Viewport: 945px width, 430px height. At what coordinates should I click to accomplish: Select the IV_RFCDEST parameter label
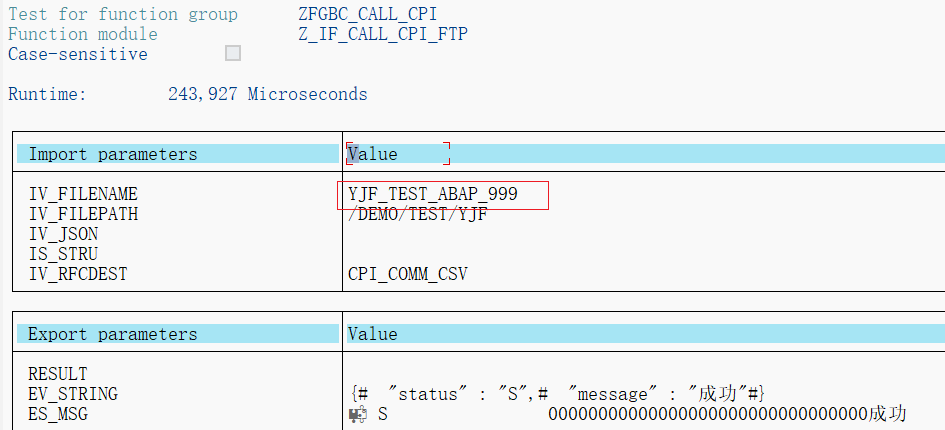tap(78, 274)
